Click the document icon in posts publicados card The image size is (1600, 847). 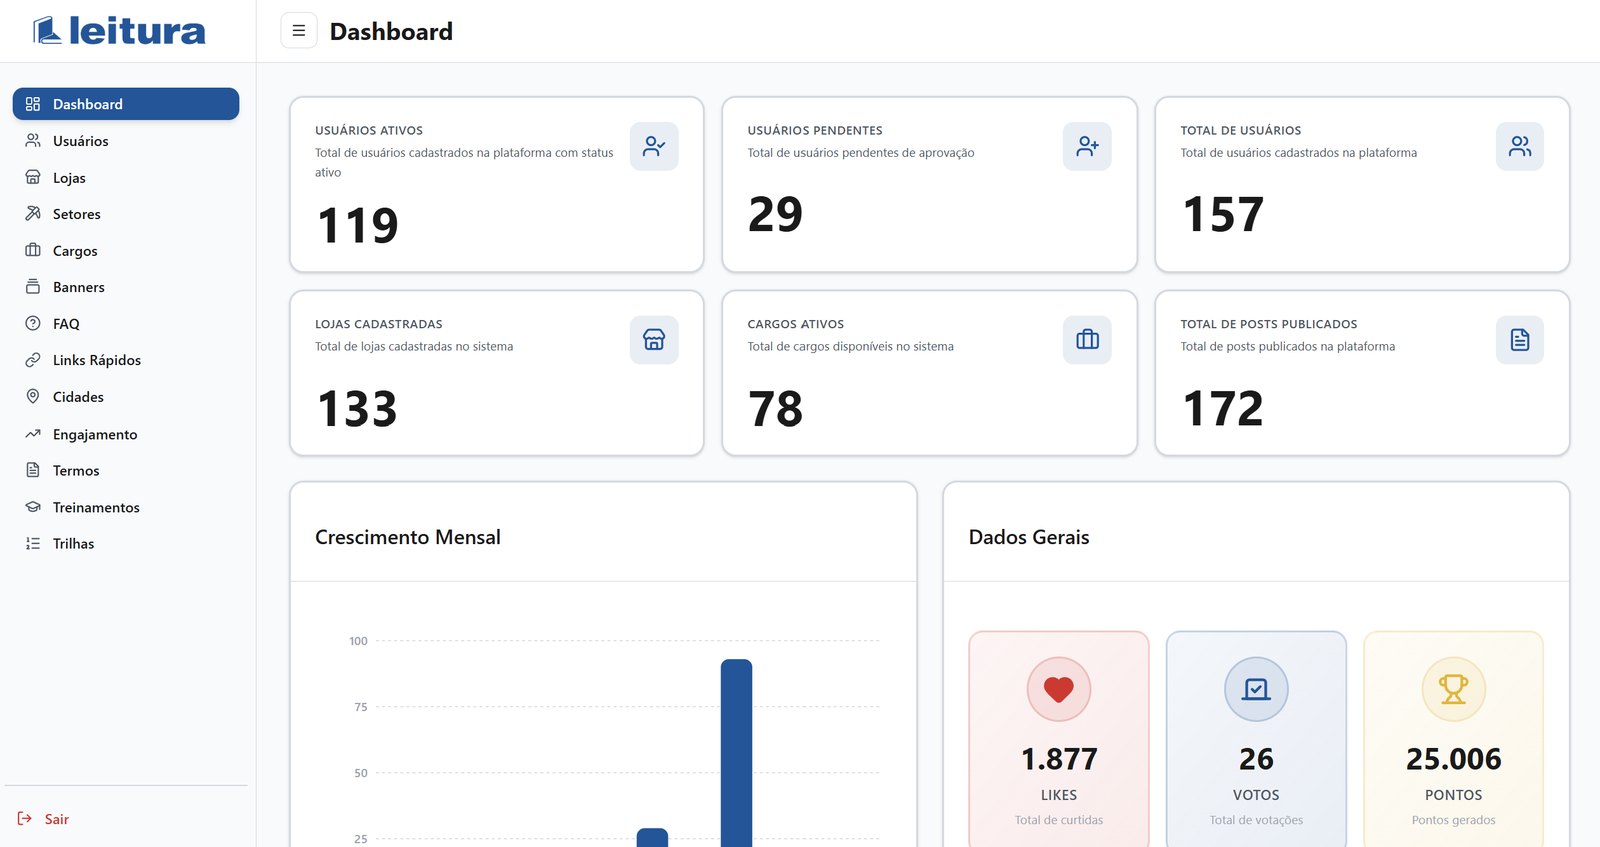(x=1520, y=340)
